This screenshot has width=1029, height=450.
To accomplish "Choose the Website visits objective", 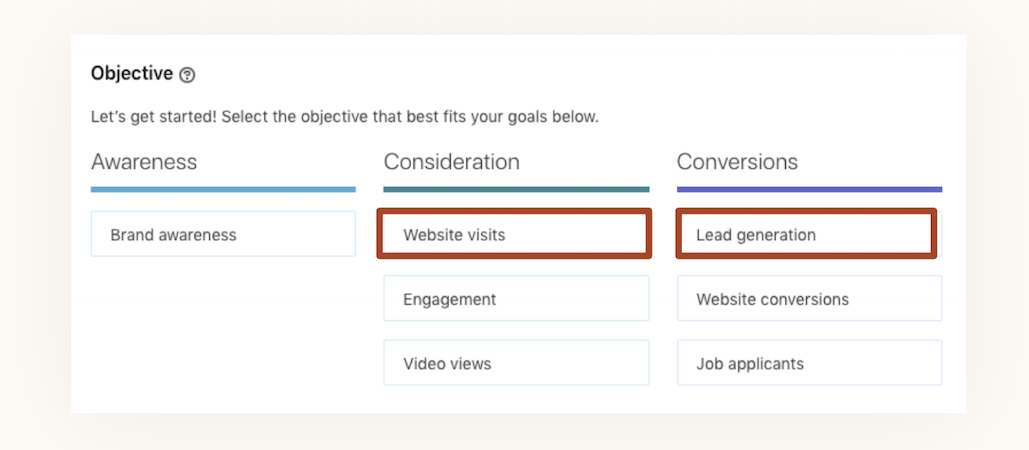I will point(515,235).
